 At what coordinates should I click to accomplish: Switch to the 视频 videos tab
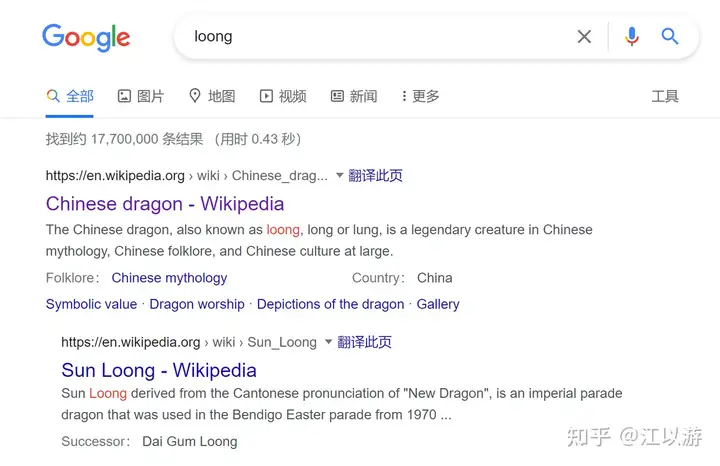pyautogui.click(x=283, y=96)
